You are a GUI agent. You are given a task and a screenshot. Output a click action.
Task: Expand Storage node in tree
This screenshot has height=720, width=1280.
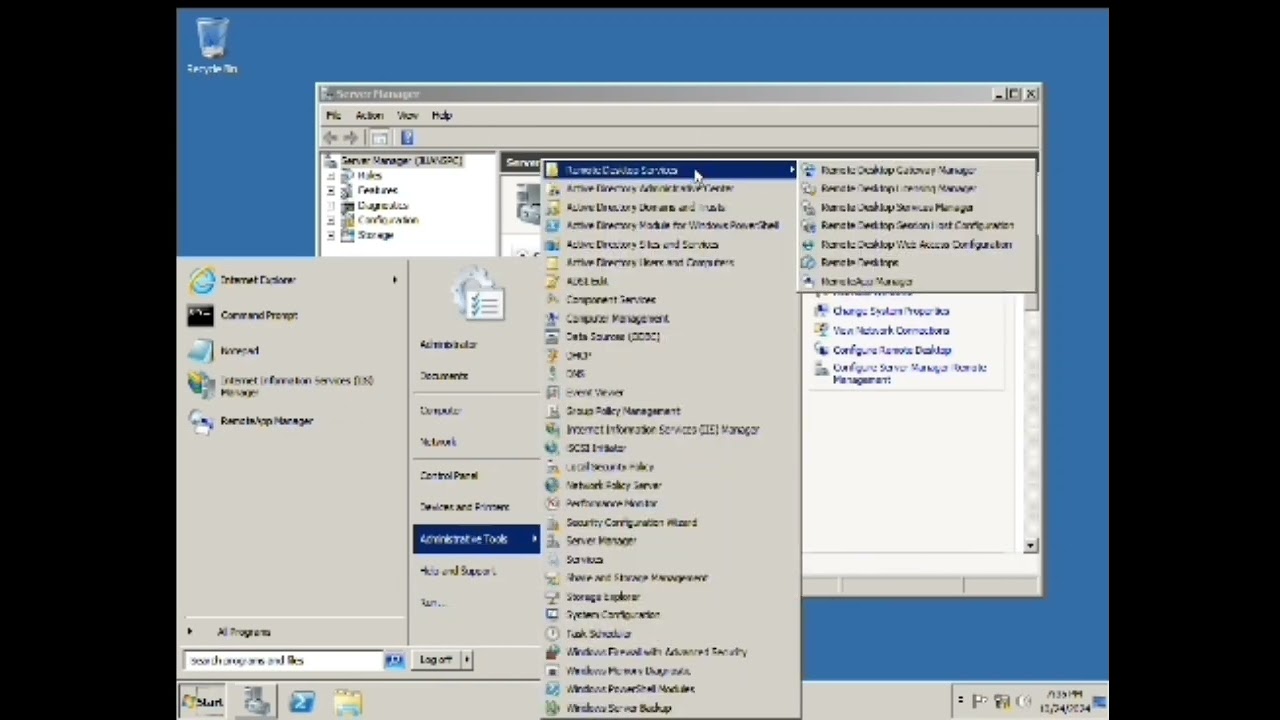coord(331,235)
